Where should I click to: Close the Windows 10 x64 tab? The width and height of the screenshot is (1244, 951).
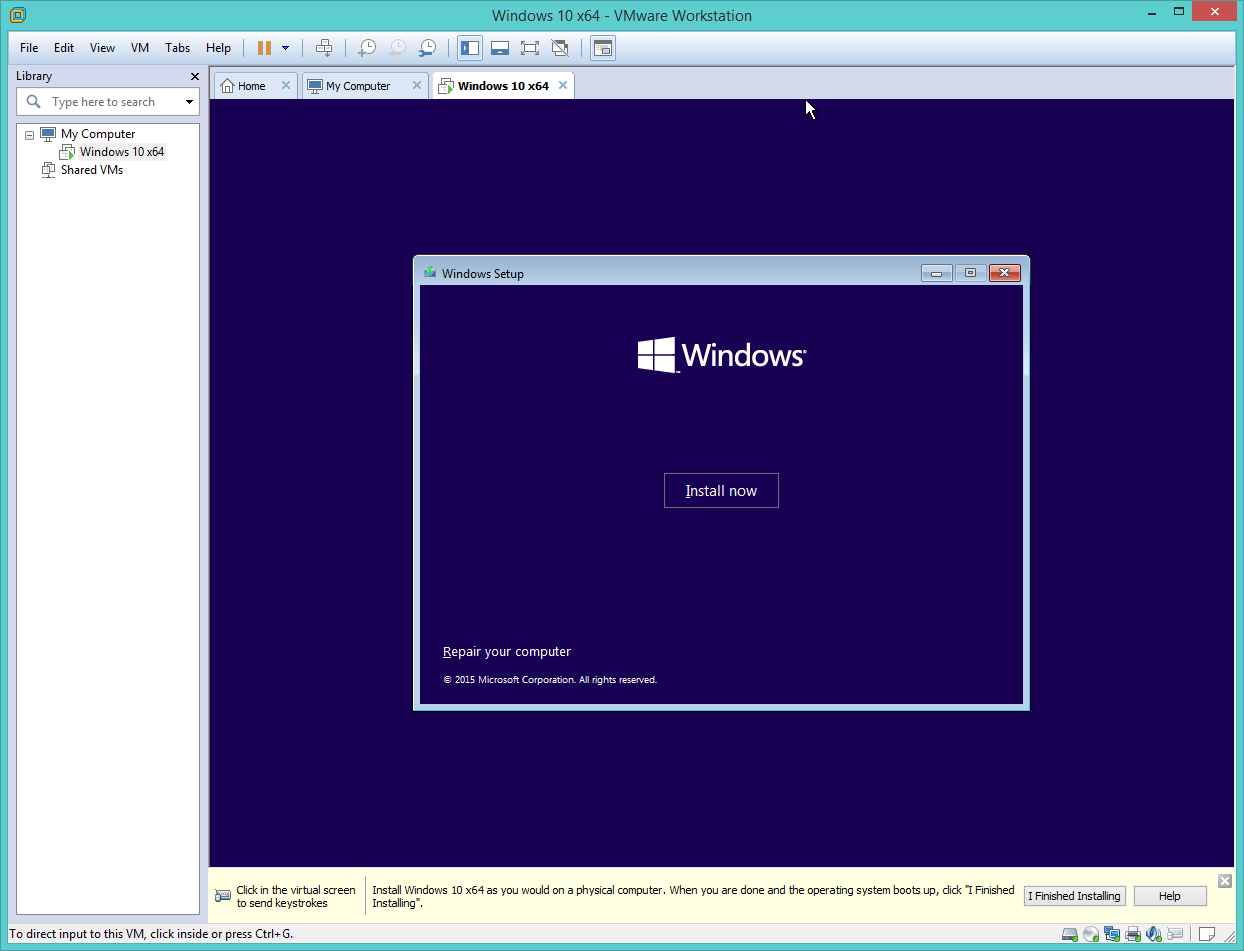coord(563,86)
